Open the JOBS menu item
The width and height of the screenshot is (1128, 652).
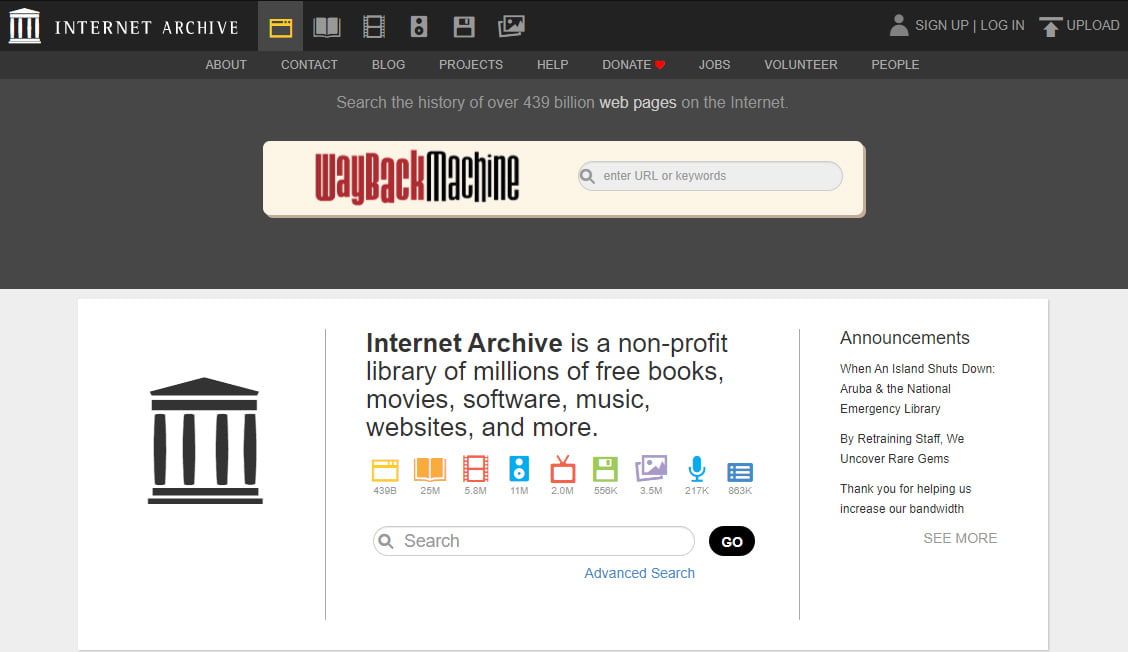(x=714, y=65)
